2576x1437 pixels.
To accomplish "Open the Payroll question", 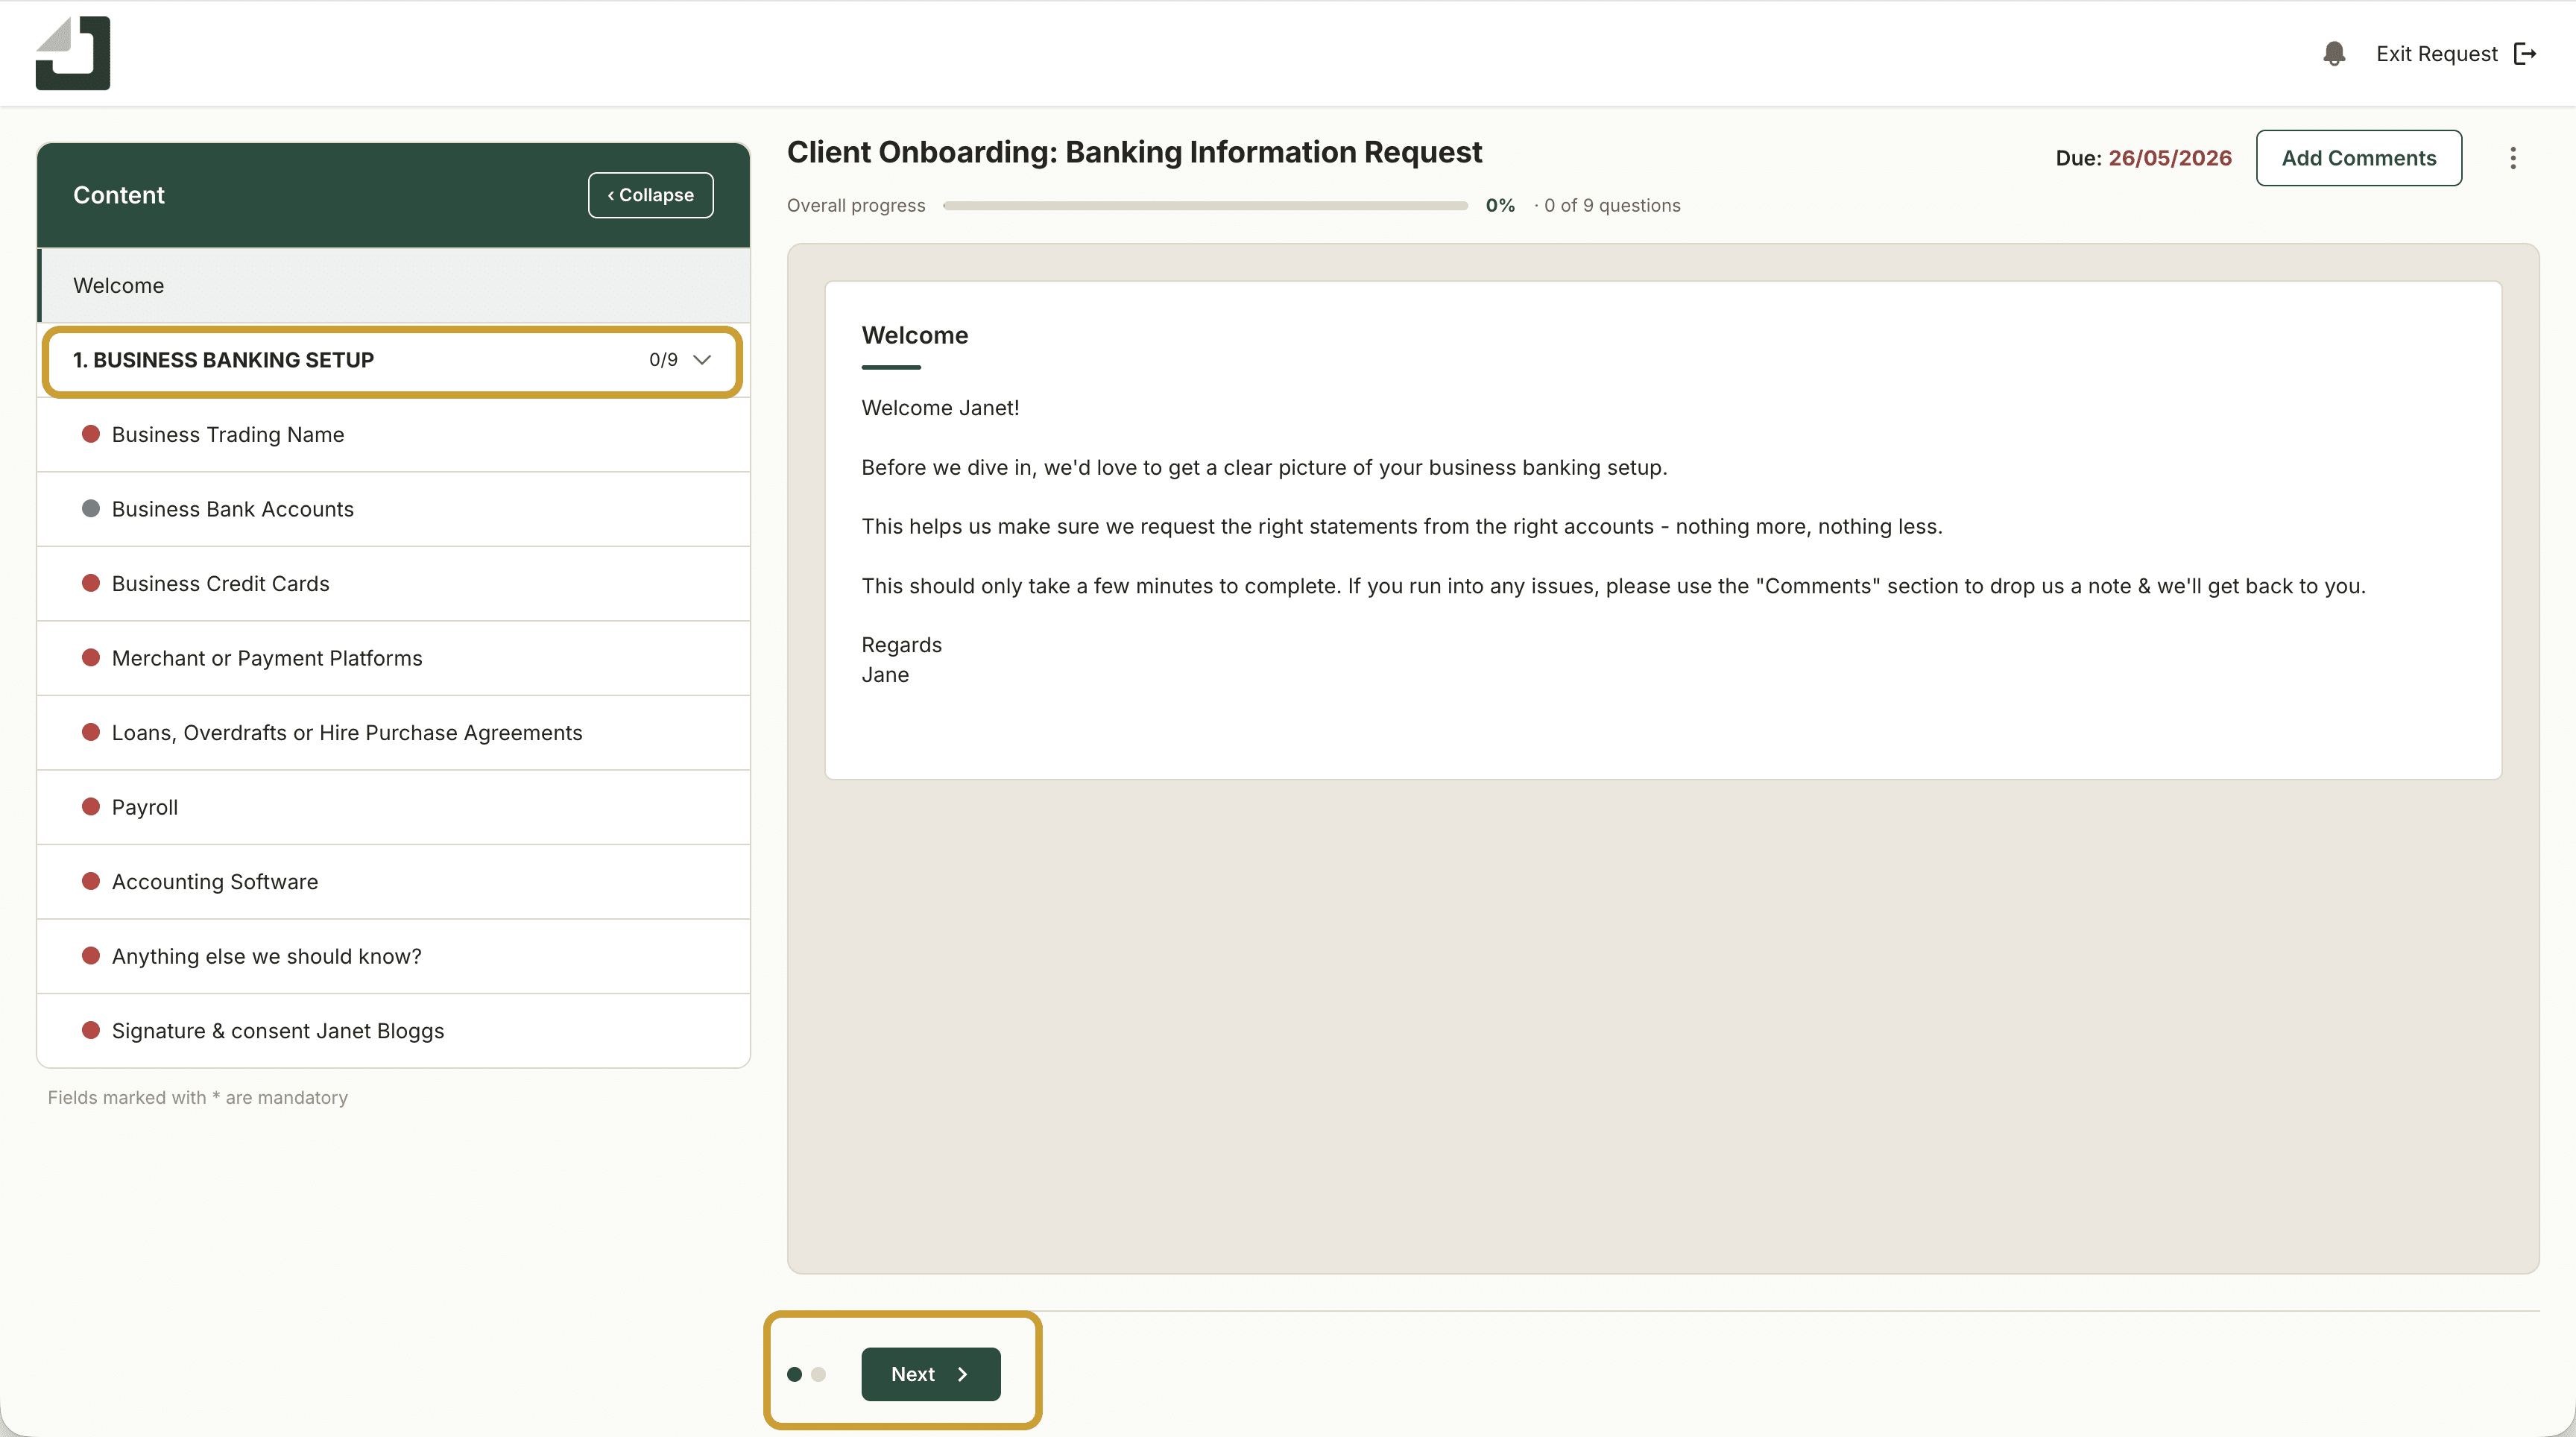I will [394, 807].
